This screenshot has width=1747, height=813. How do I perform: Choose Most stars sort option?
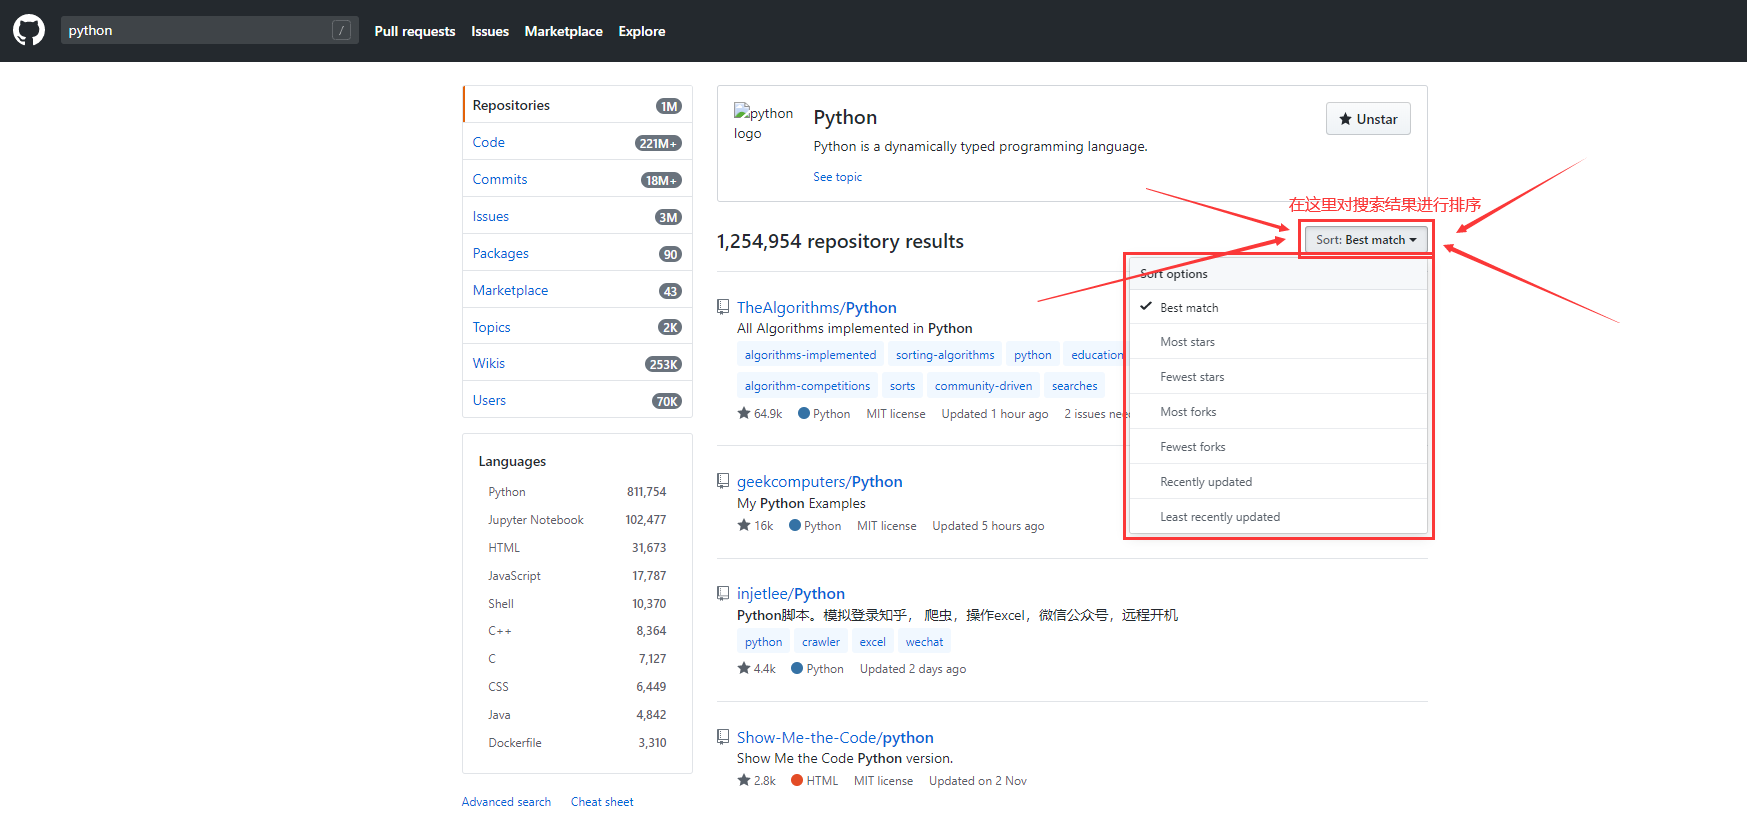click(x=1187, y=342)
